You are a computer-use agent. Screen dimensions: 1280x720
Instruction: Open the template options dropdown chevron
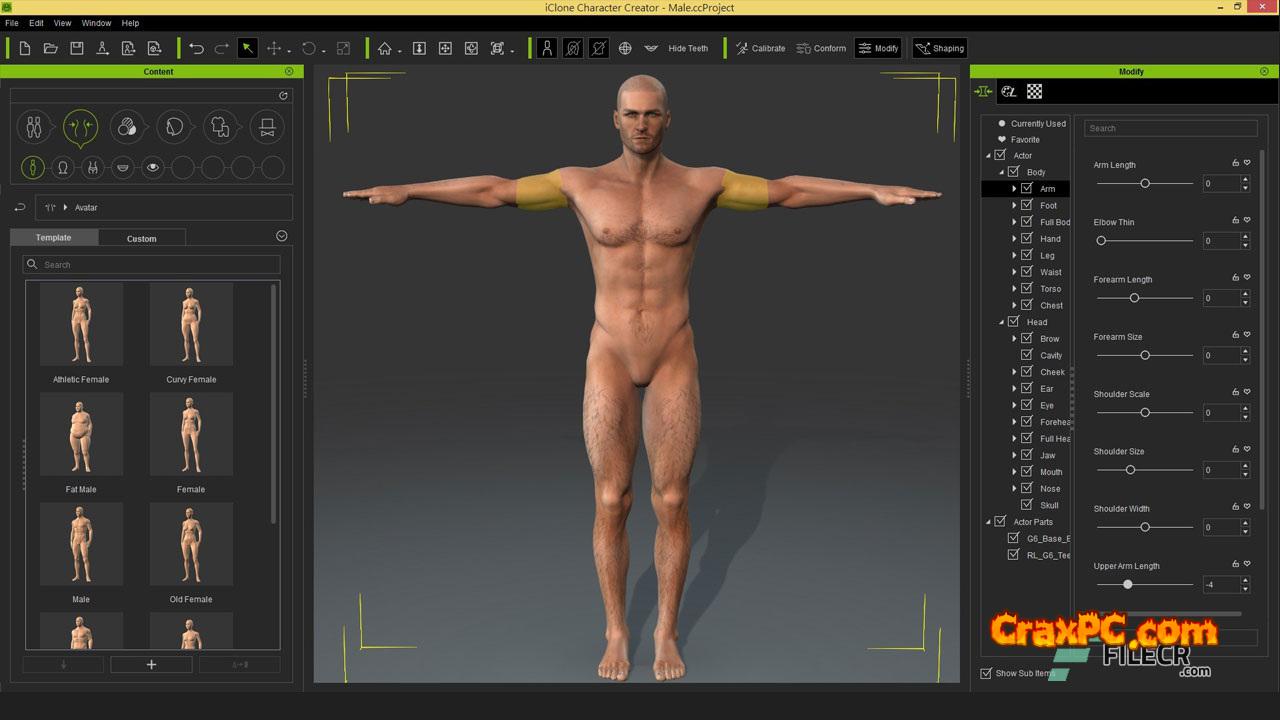(281, 236)
